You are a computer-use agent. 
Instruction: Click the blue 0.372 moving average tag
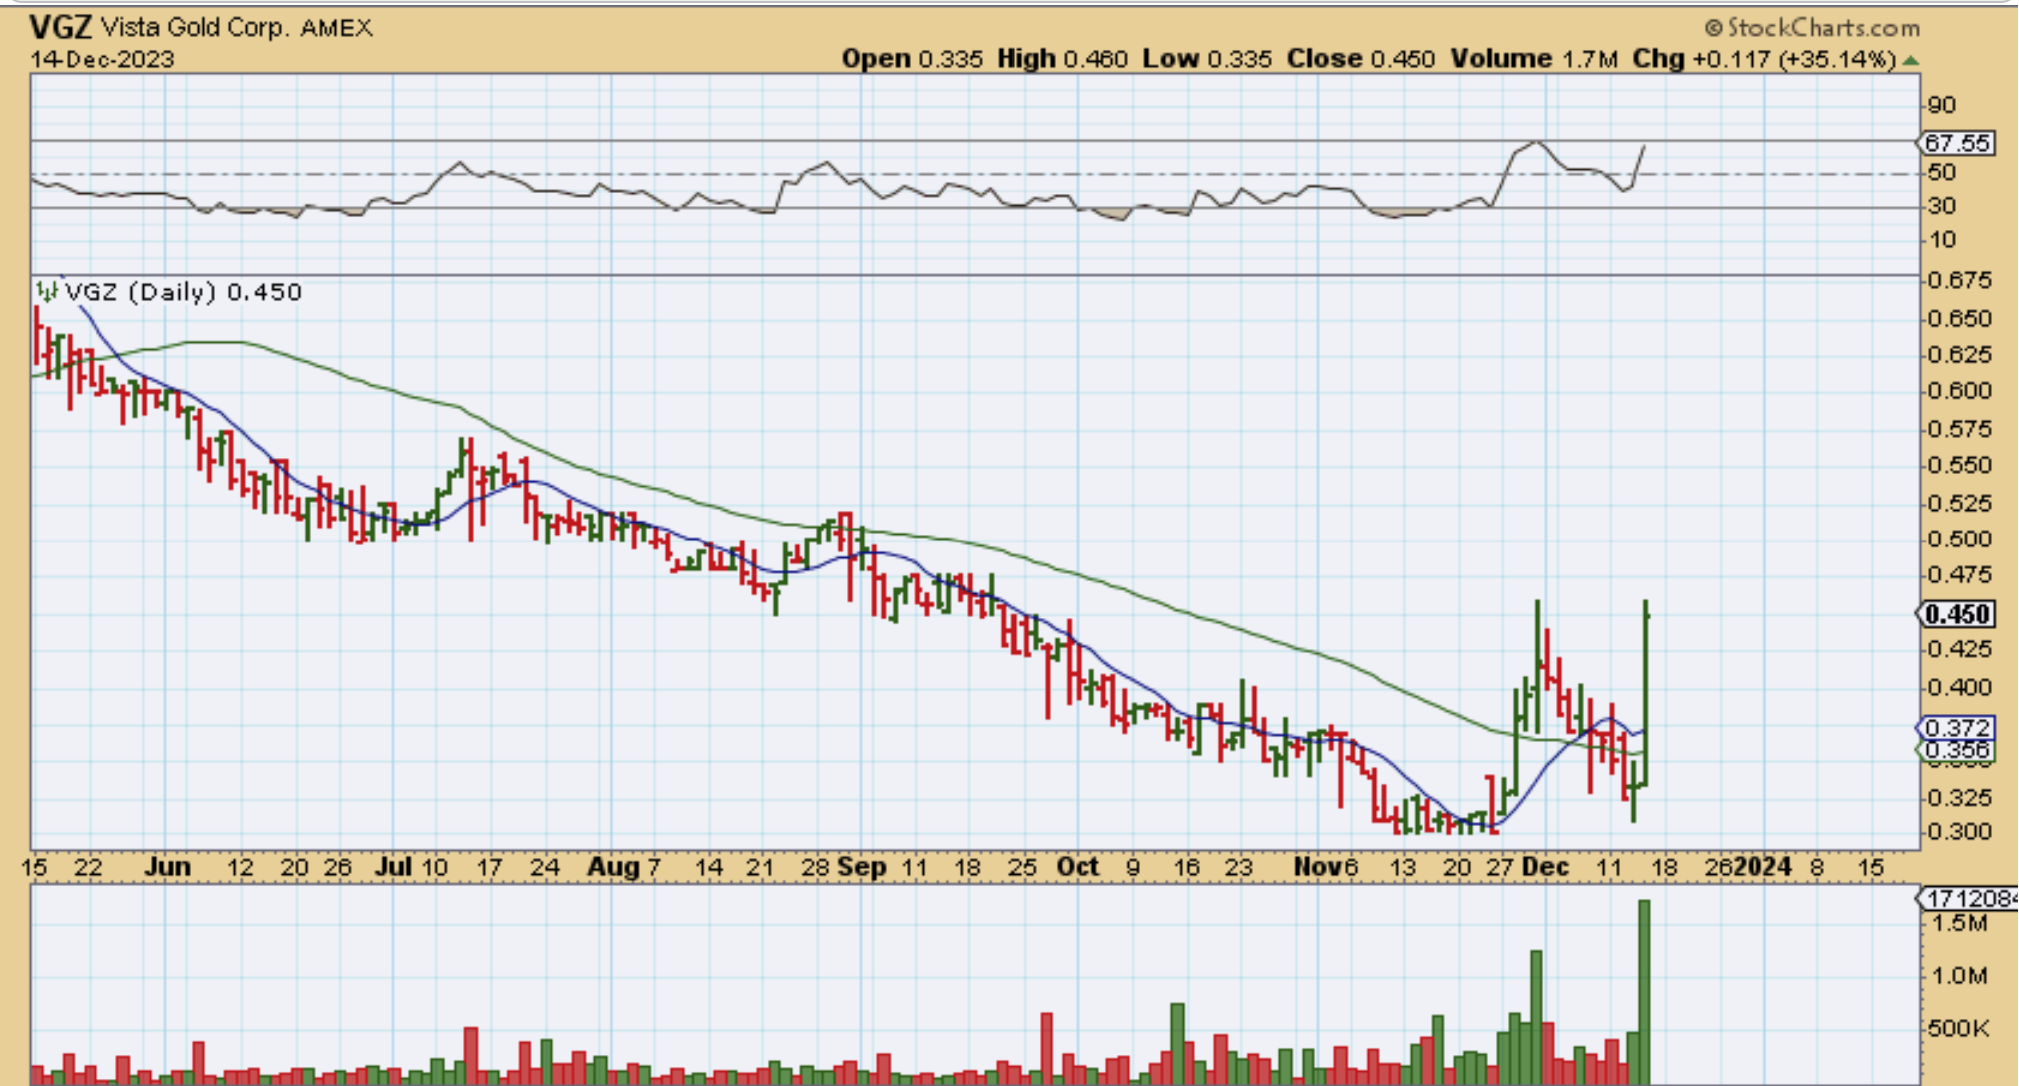(x=1956, y=728)
